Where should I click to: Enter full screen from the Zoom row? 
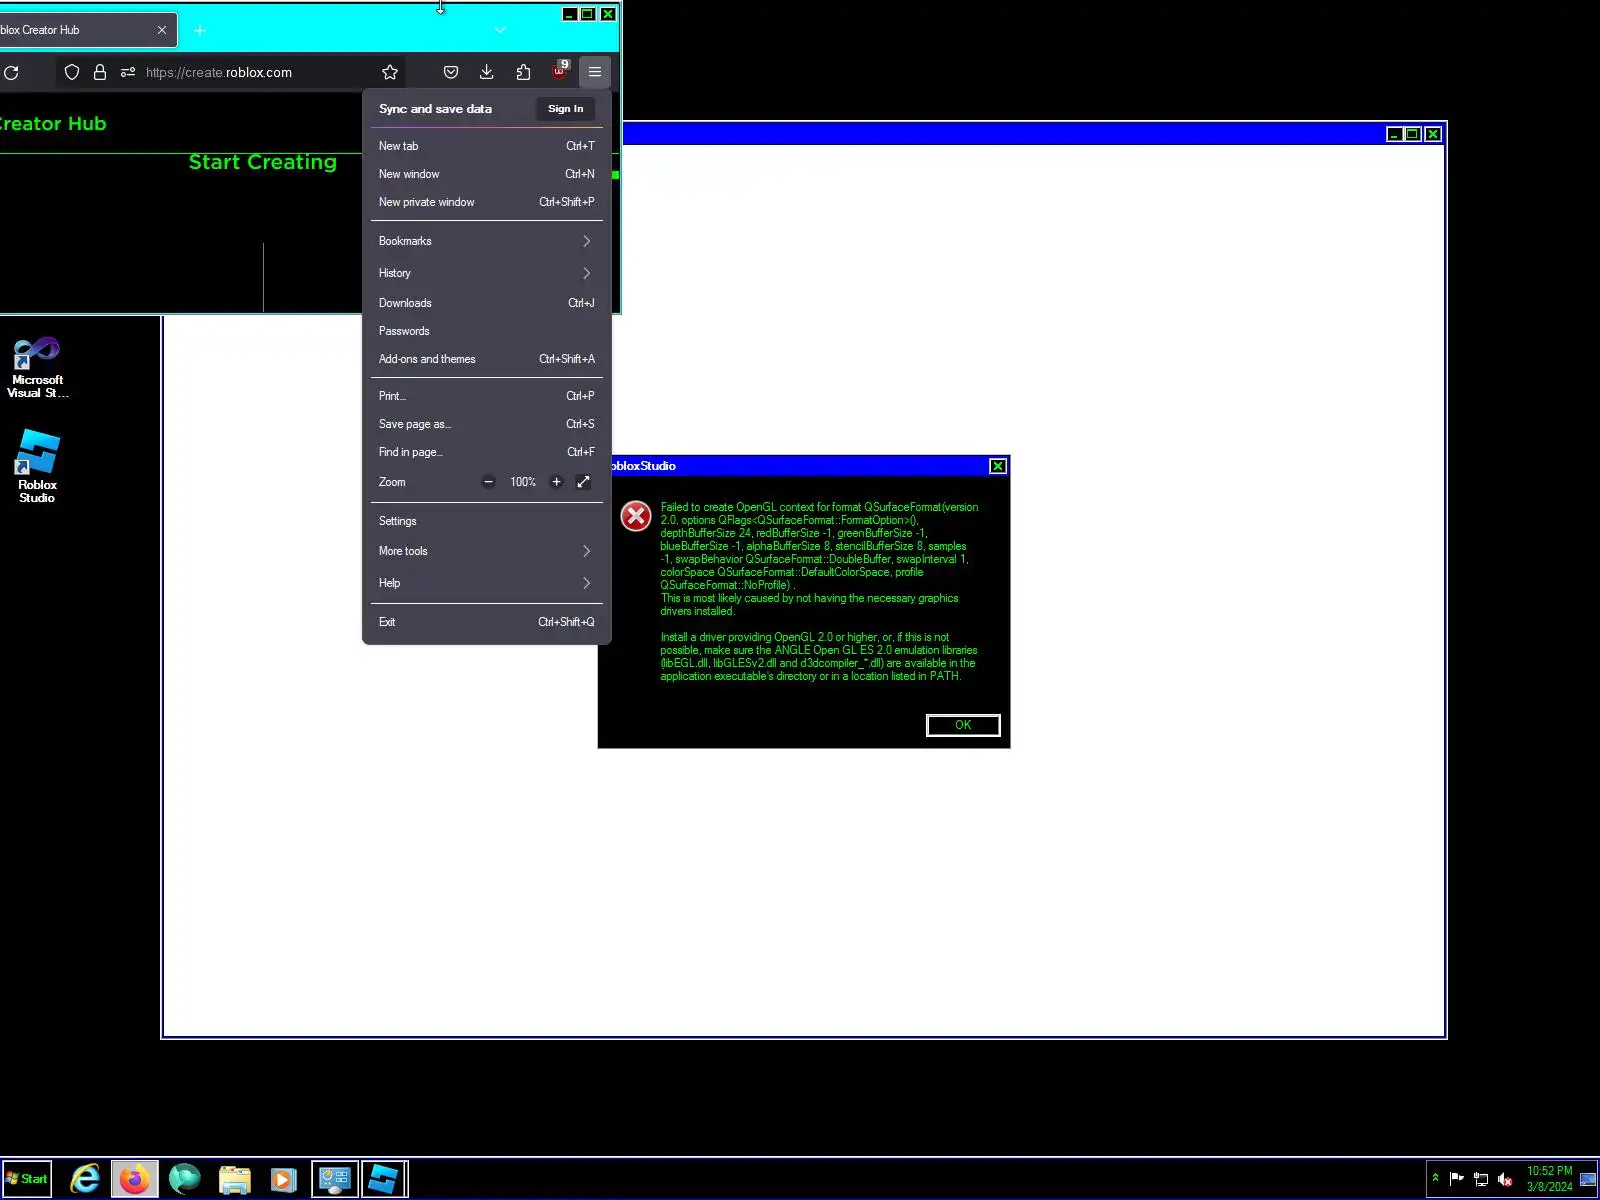click(x=584, y=482)
